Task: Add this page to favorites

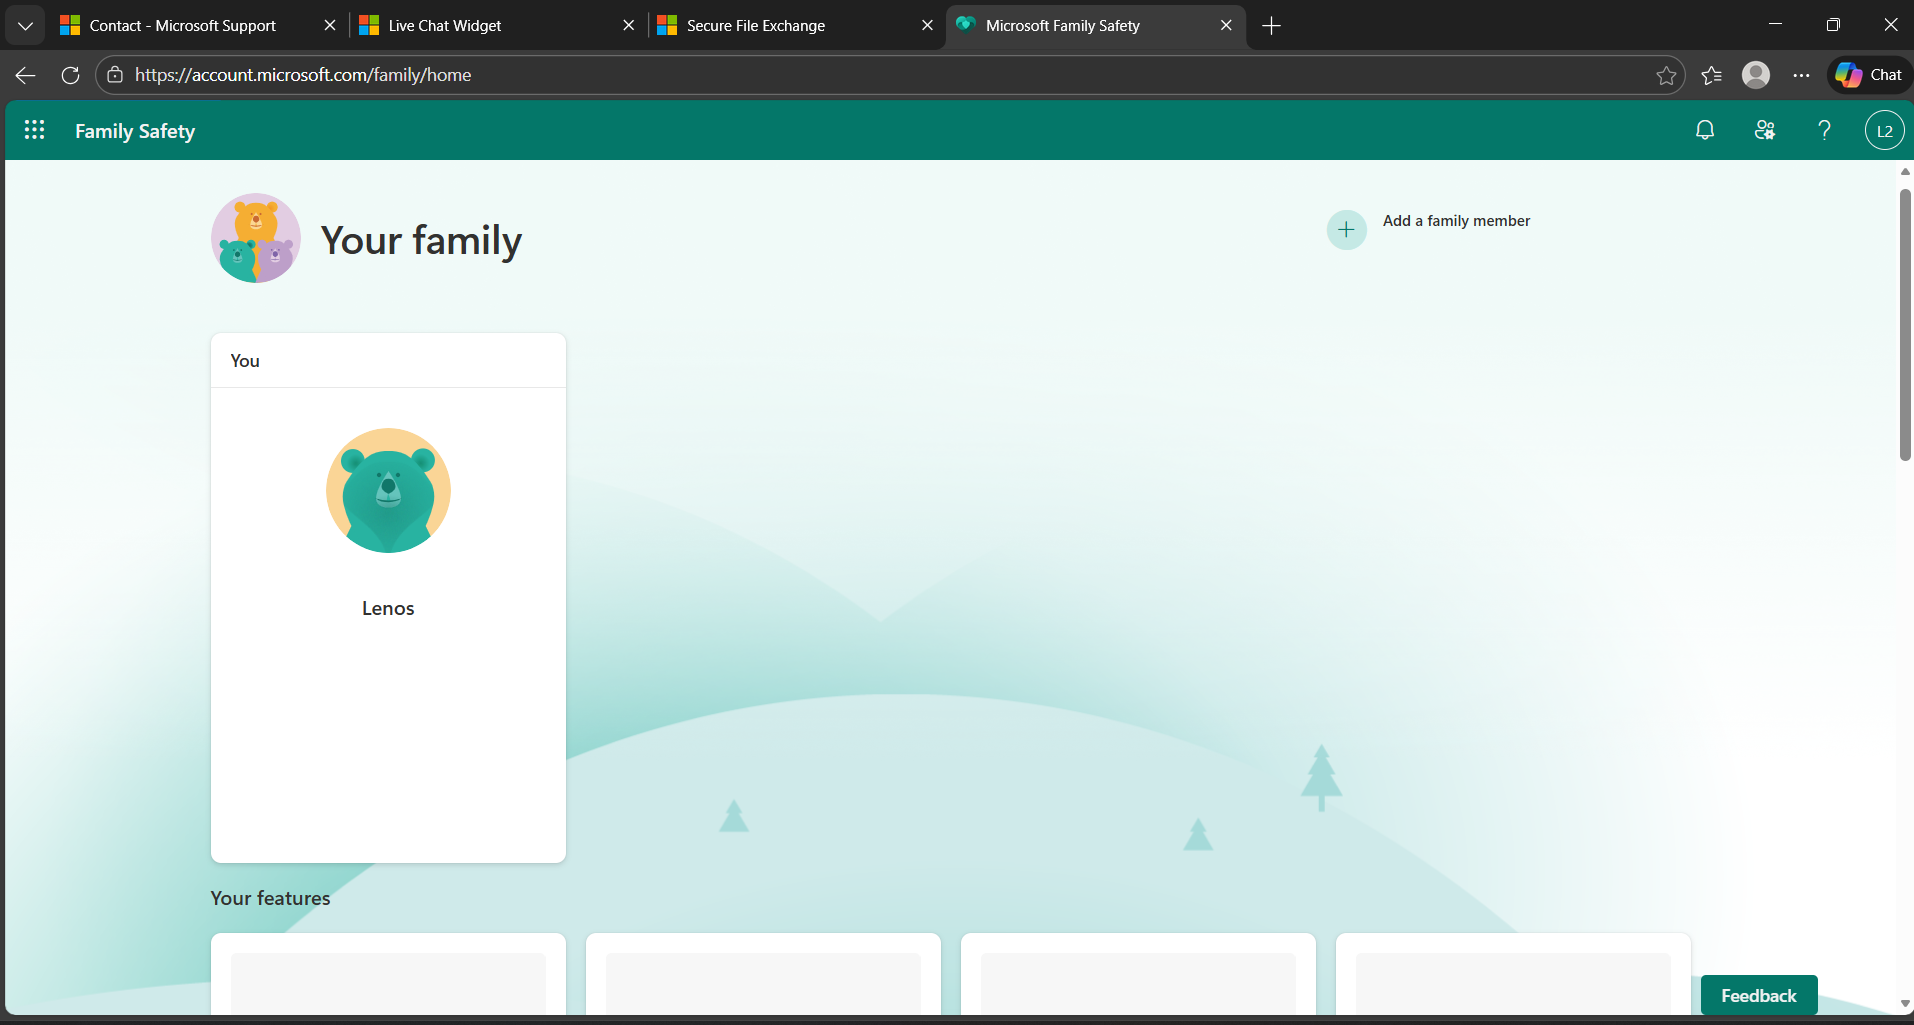Action: pos(1667,74)
